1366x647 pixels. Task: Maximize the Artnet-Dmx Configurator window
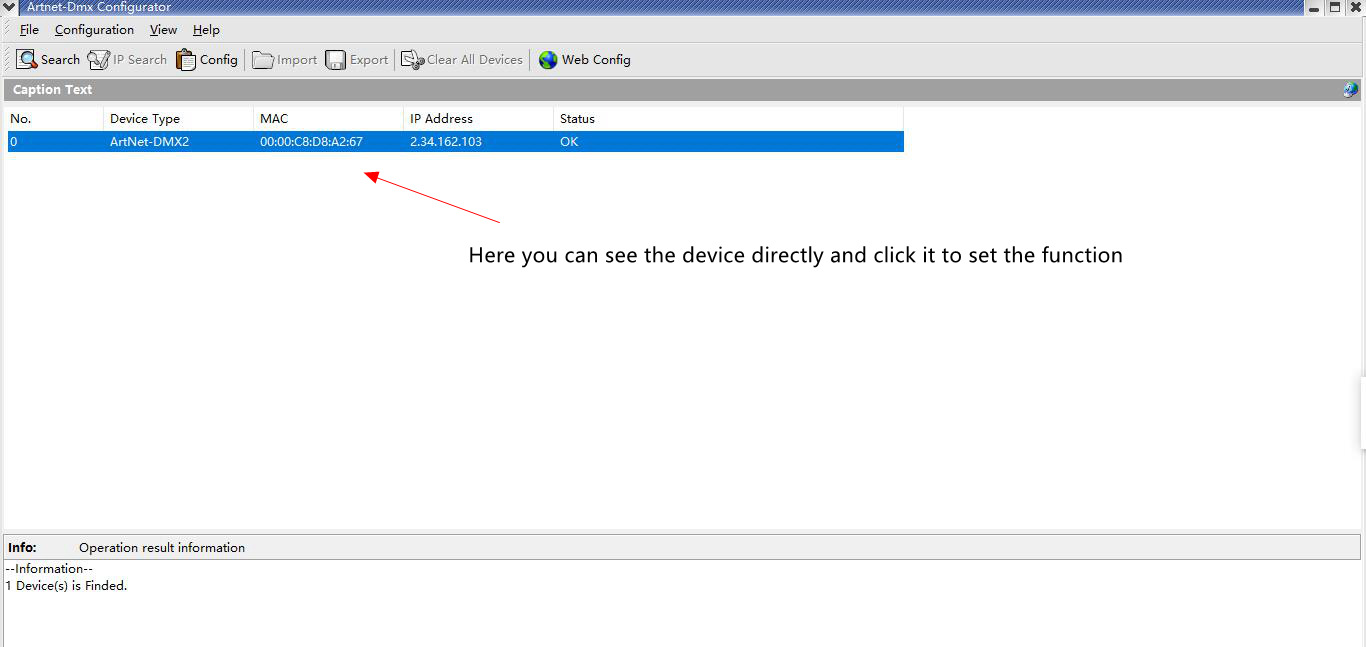coord(1335,7)
